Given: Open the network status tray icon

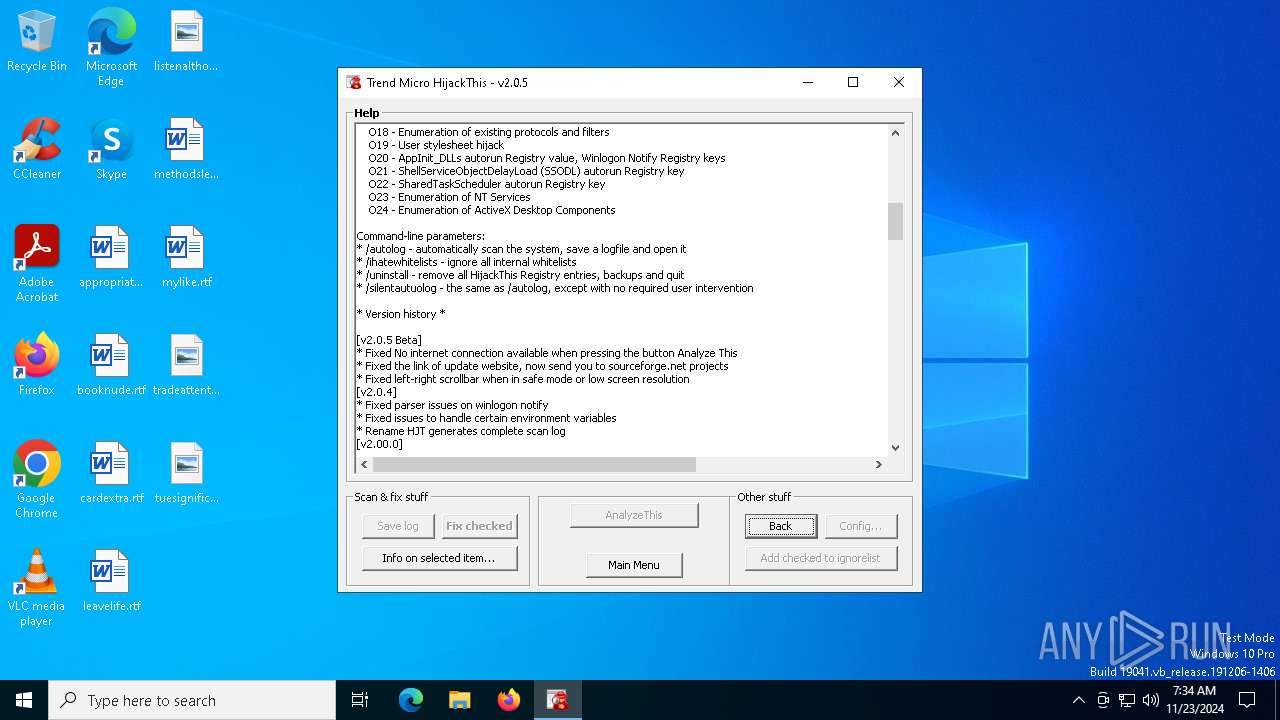Looking at the screenshot, I should click(1127, 700).
